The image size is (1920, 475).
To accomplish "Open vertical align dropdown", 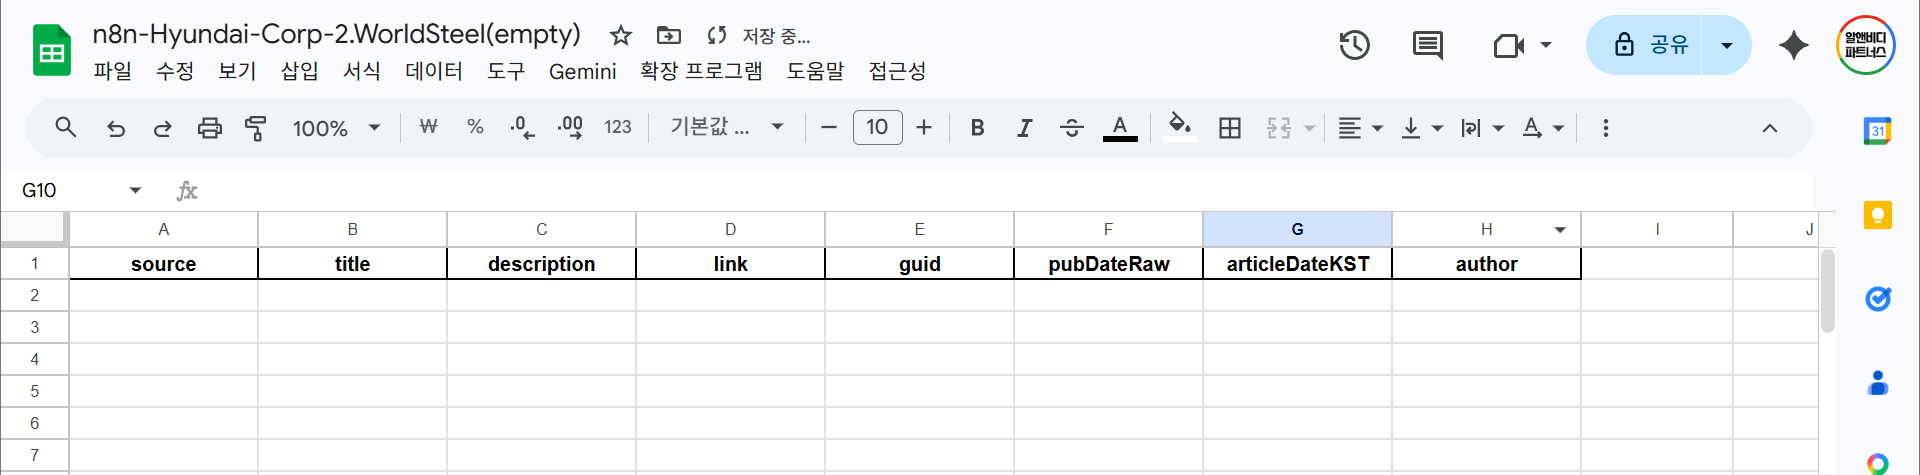I will (1422, 128).
